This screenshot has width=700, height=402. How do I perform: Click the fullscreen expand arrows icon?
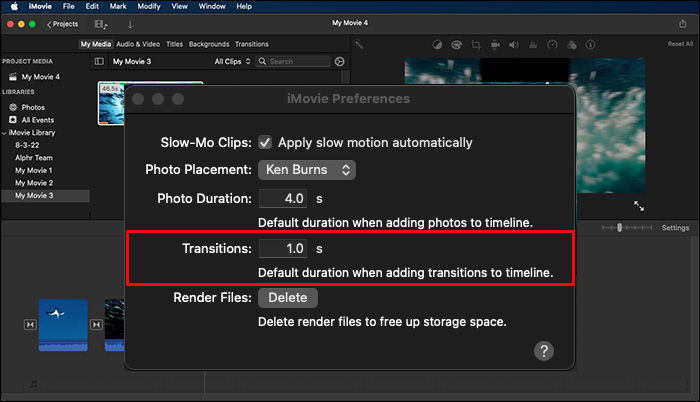[x=639, y=206]
